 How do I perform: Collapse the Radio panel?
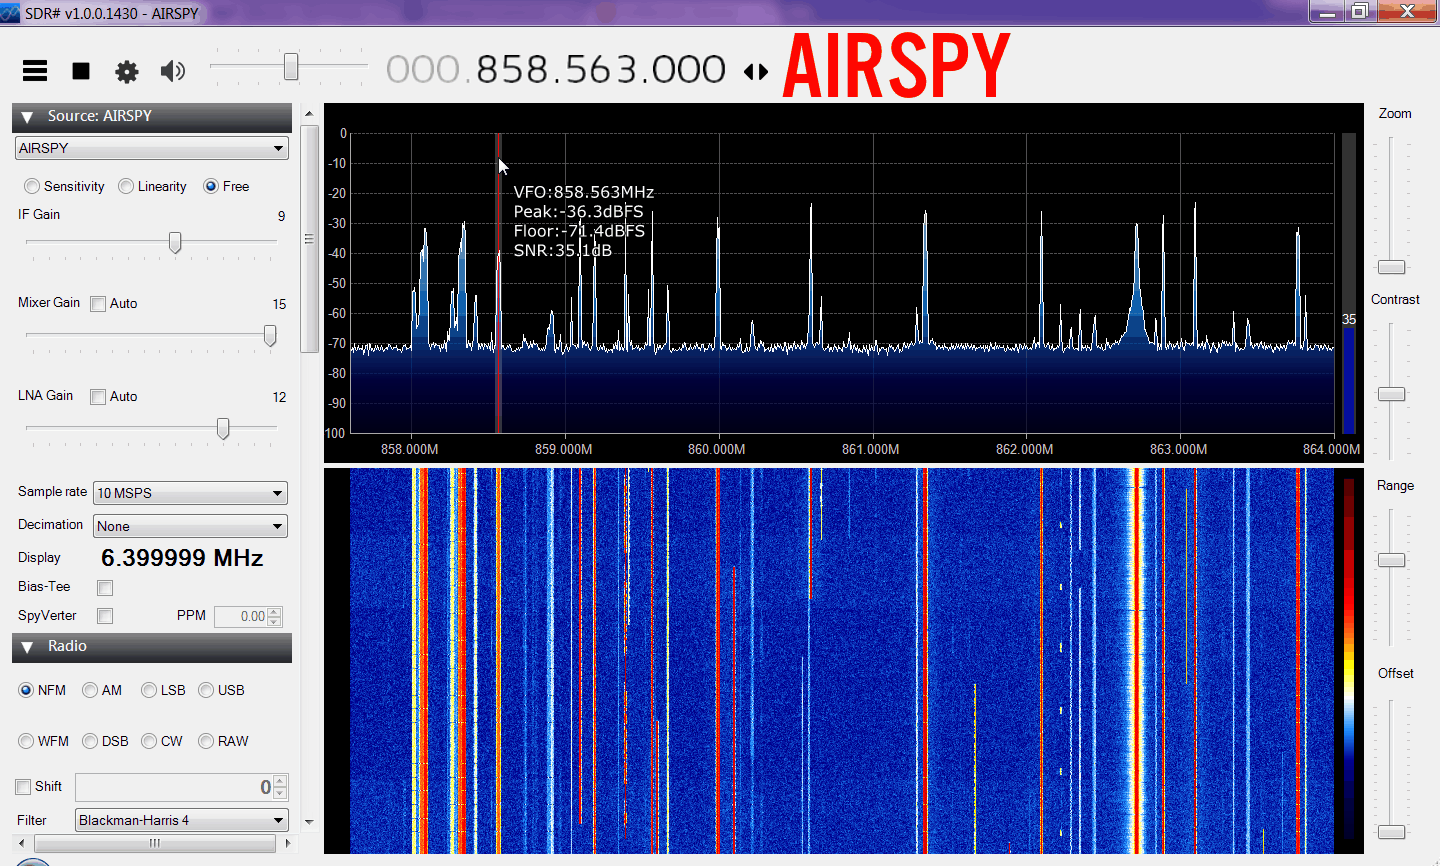pos(27,647)
